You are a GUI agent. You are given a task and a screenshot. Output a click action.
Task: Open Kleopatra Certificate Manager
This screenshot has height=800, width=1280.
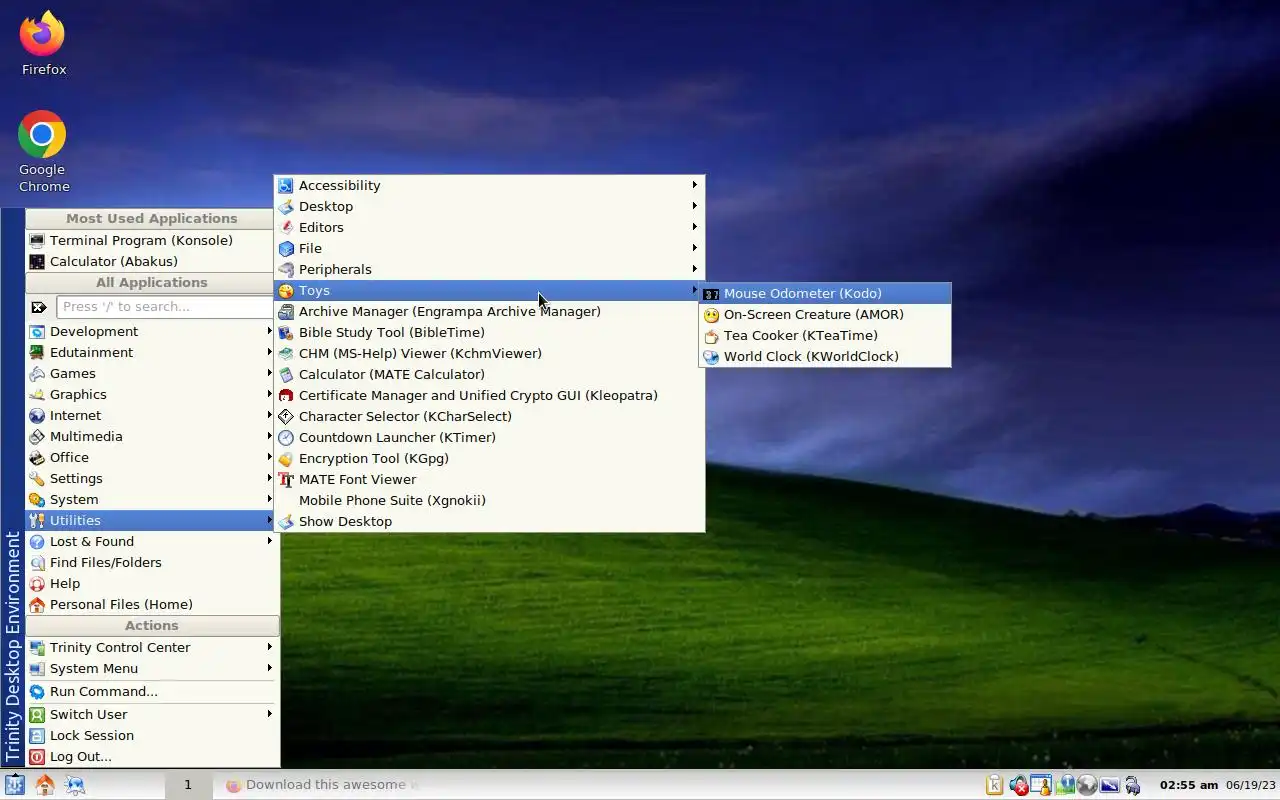(489, 395)
